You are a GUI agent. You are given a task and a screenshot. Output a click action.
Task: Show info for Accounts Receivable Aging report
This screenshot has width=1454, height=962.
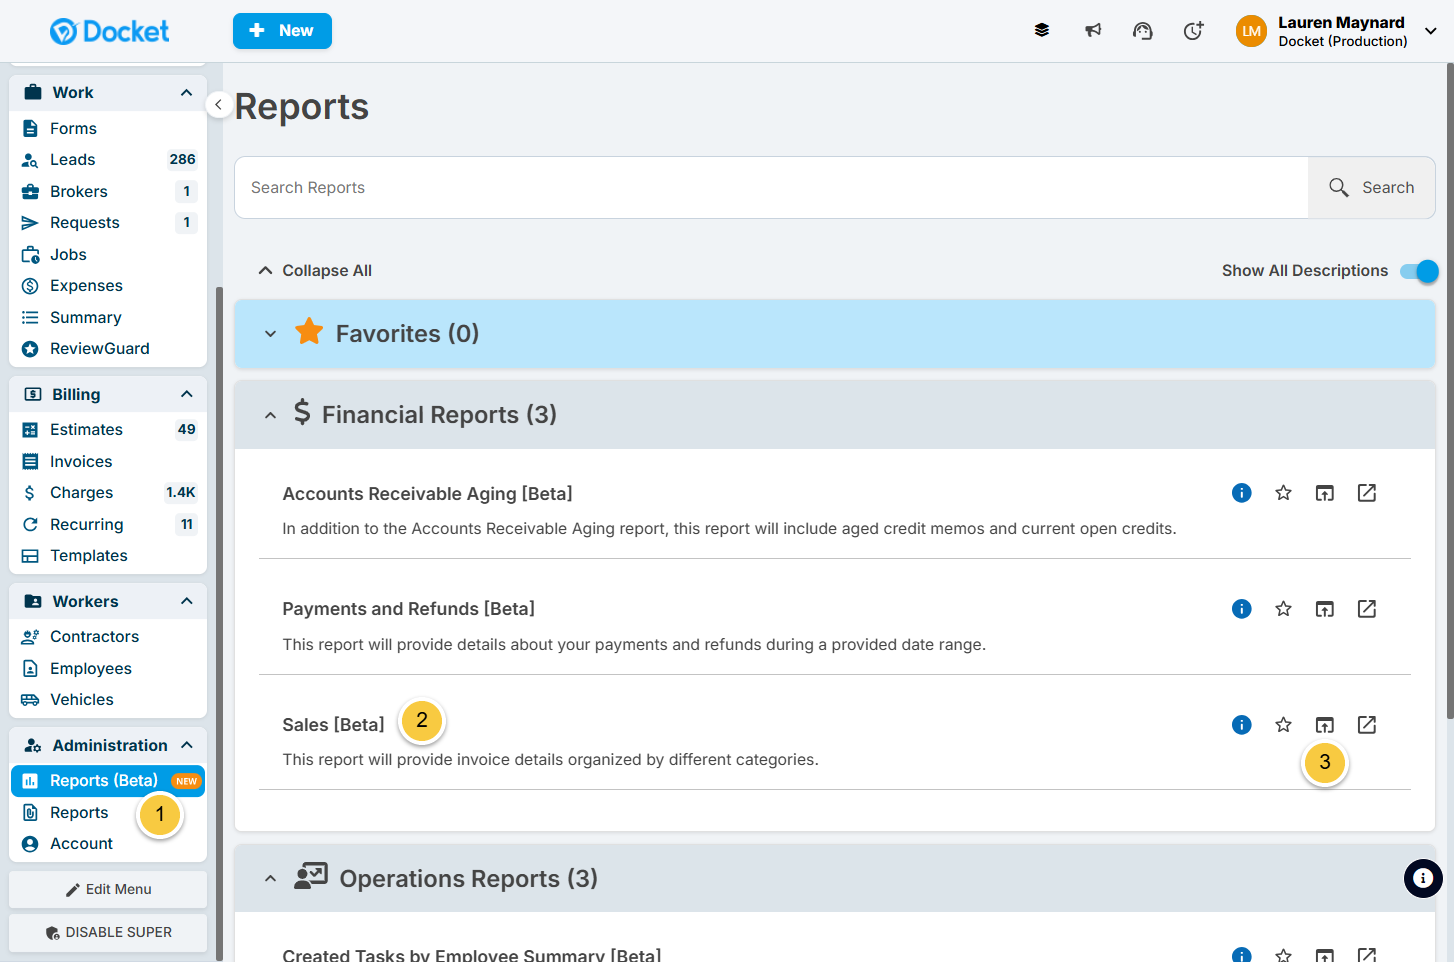[1242, 493]
